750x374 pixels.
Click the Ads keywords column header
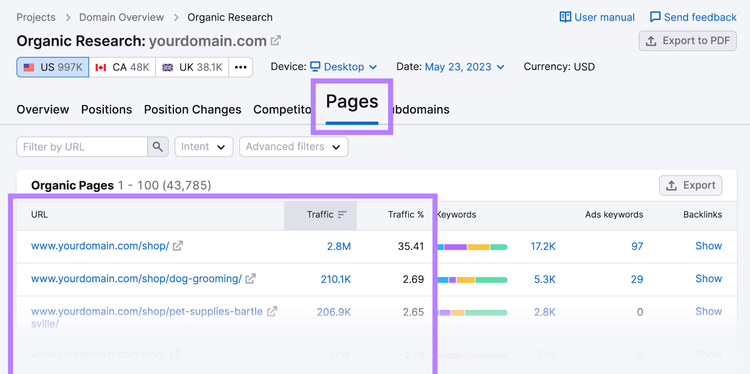(614, 215)
